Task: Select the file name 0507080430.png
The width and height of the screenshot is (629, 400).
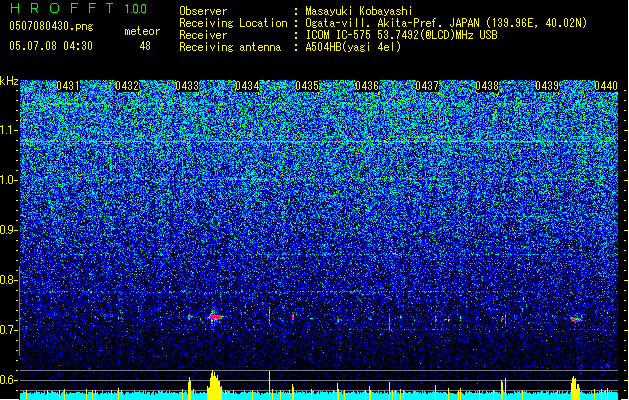Action: click(51, 27)
